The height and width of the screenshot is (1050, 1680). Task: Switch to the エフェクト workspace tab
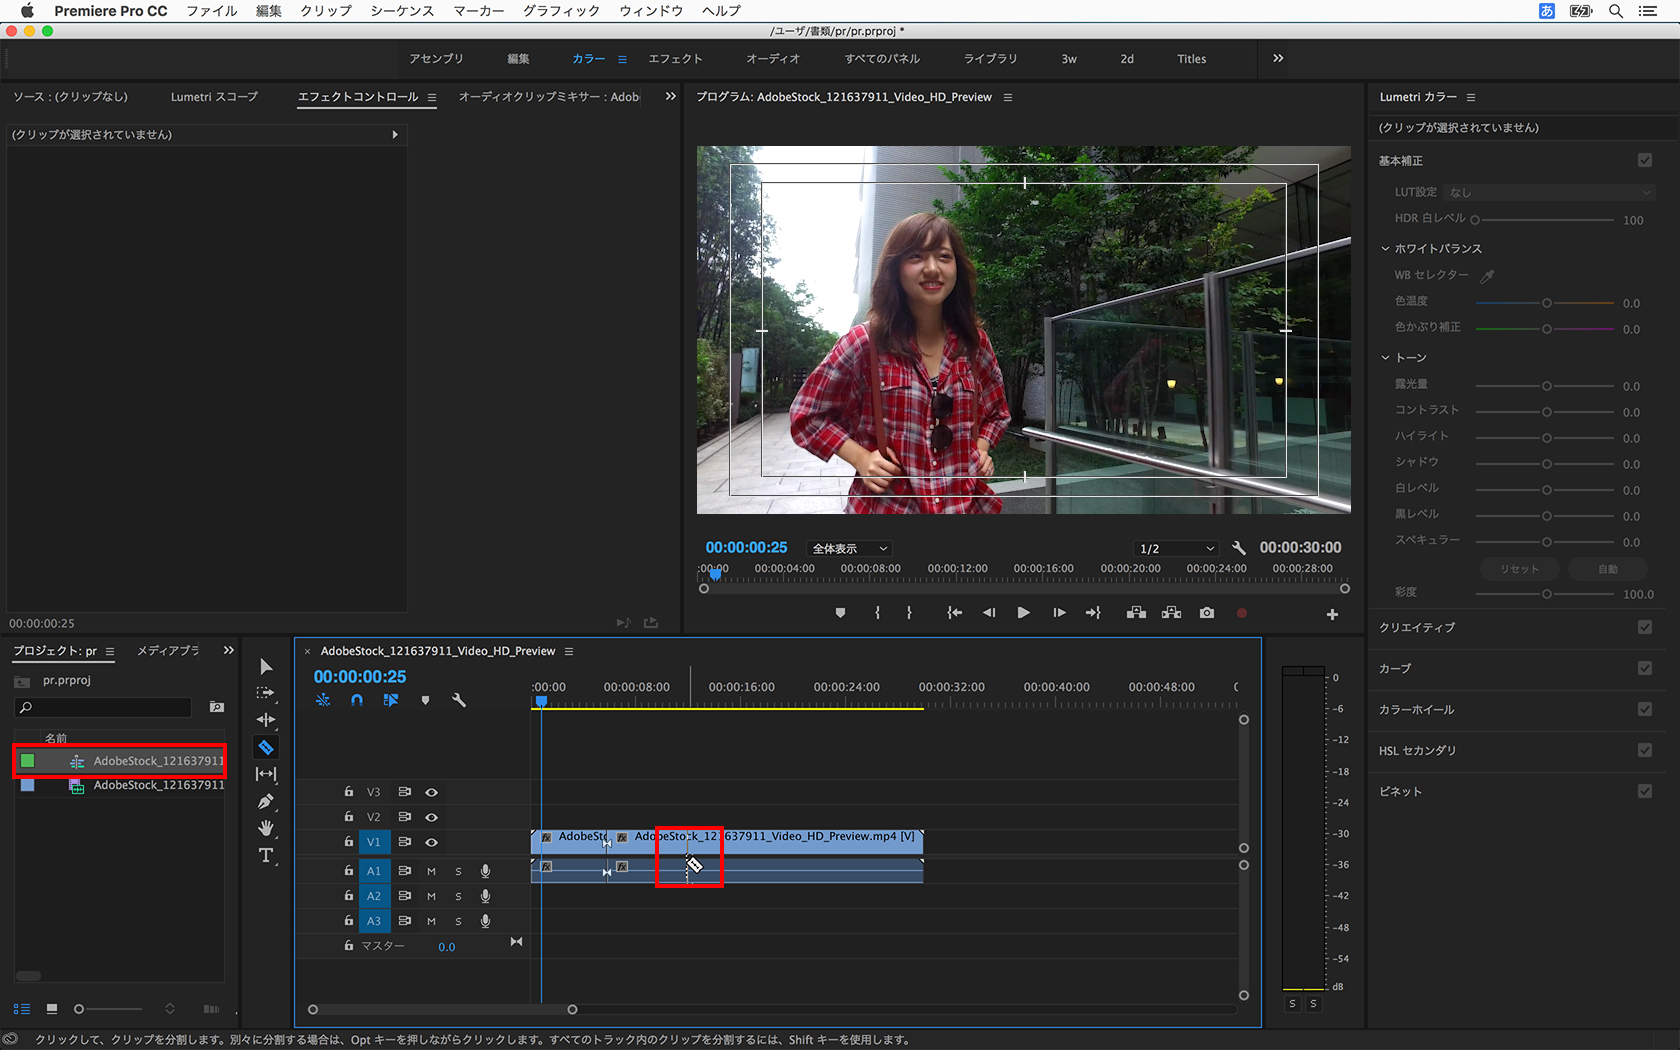click(675, 59)
